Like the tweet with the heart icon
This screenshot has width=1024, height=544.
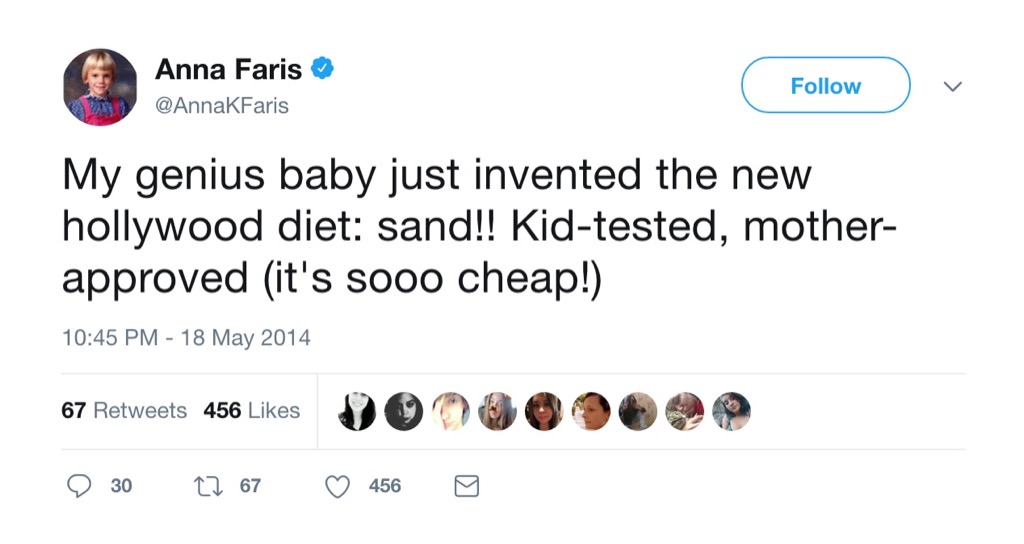coord(339,486)
